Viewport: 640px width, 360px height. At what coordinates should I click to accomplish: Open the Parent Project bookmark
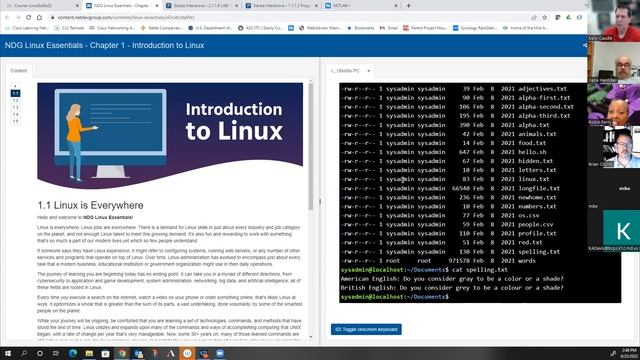[425, 28]
